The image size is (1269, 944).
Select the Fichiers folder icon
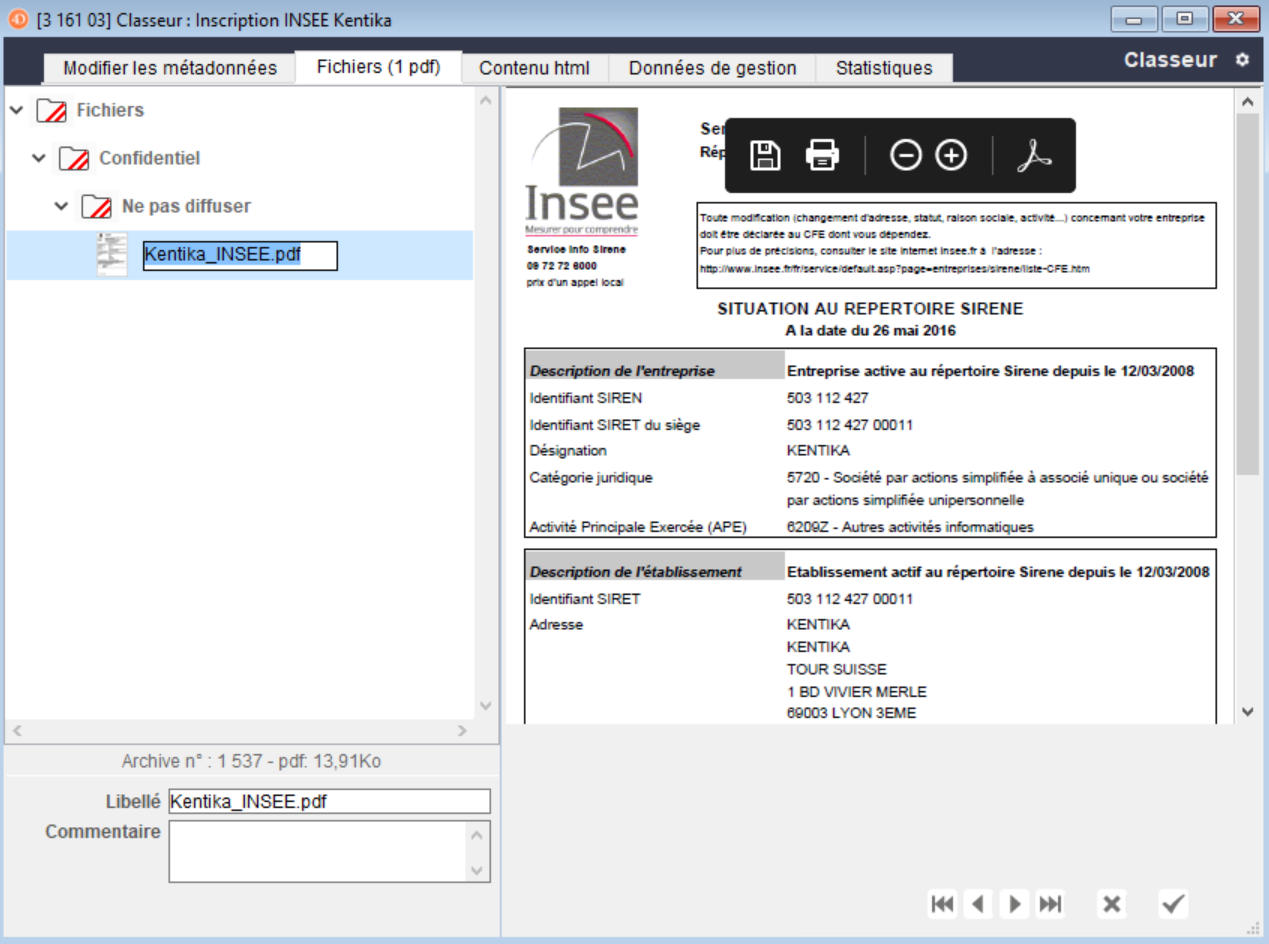(x=51, y=111)
